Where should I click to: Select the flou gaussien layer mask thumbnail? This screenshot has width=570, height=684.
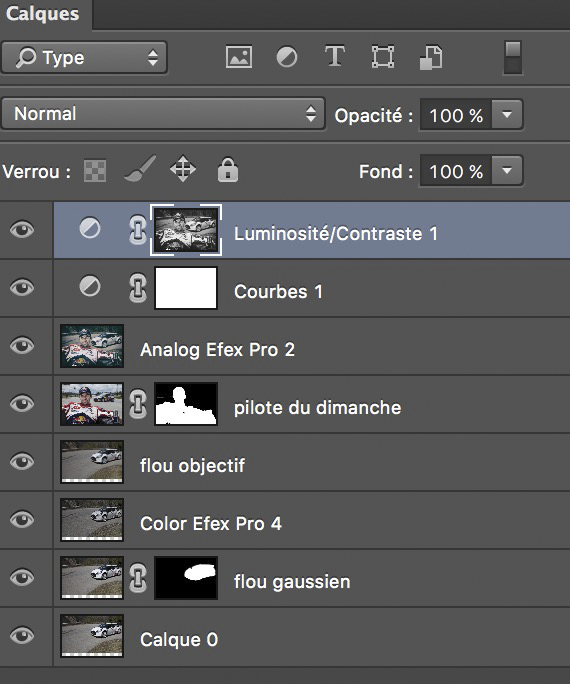click(x=186, y=578)
